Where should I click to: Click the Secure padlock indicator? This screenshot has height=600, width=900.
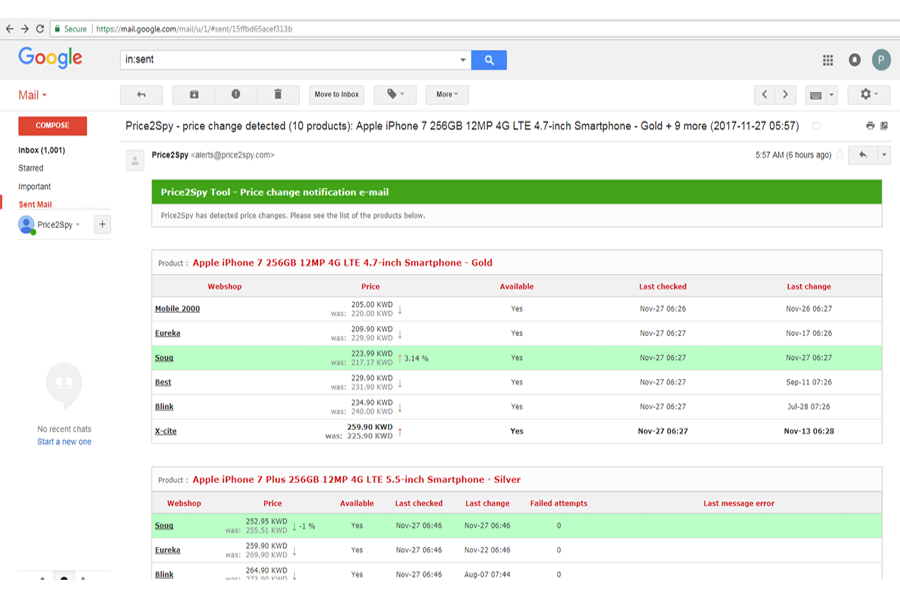tap(70, 29)
